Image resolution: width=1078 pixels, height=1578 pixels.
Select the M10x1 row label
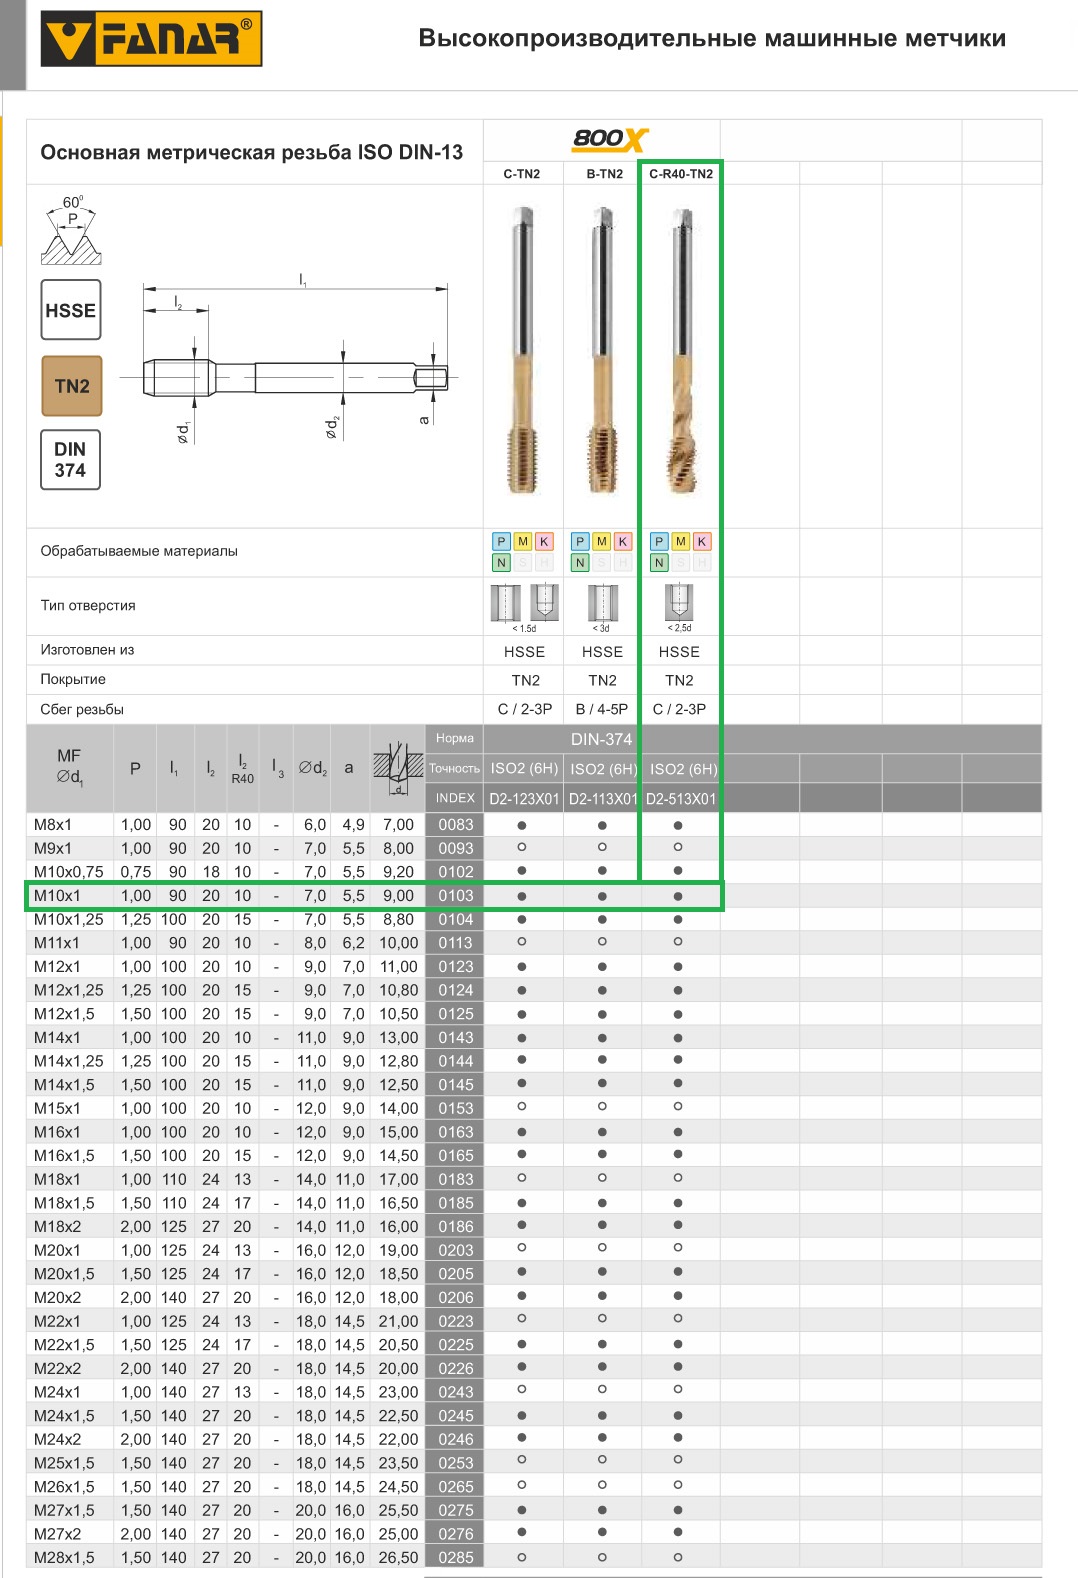click(x=57, y=896)
